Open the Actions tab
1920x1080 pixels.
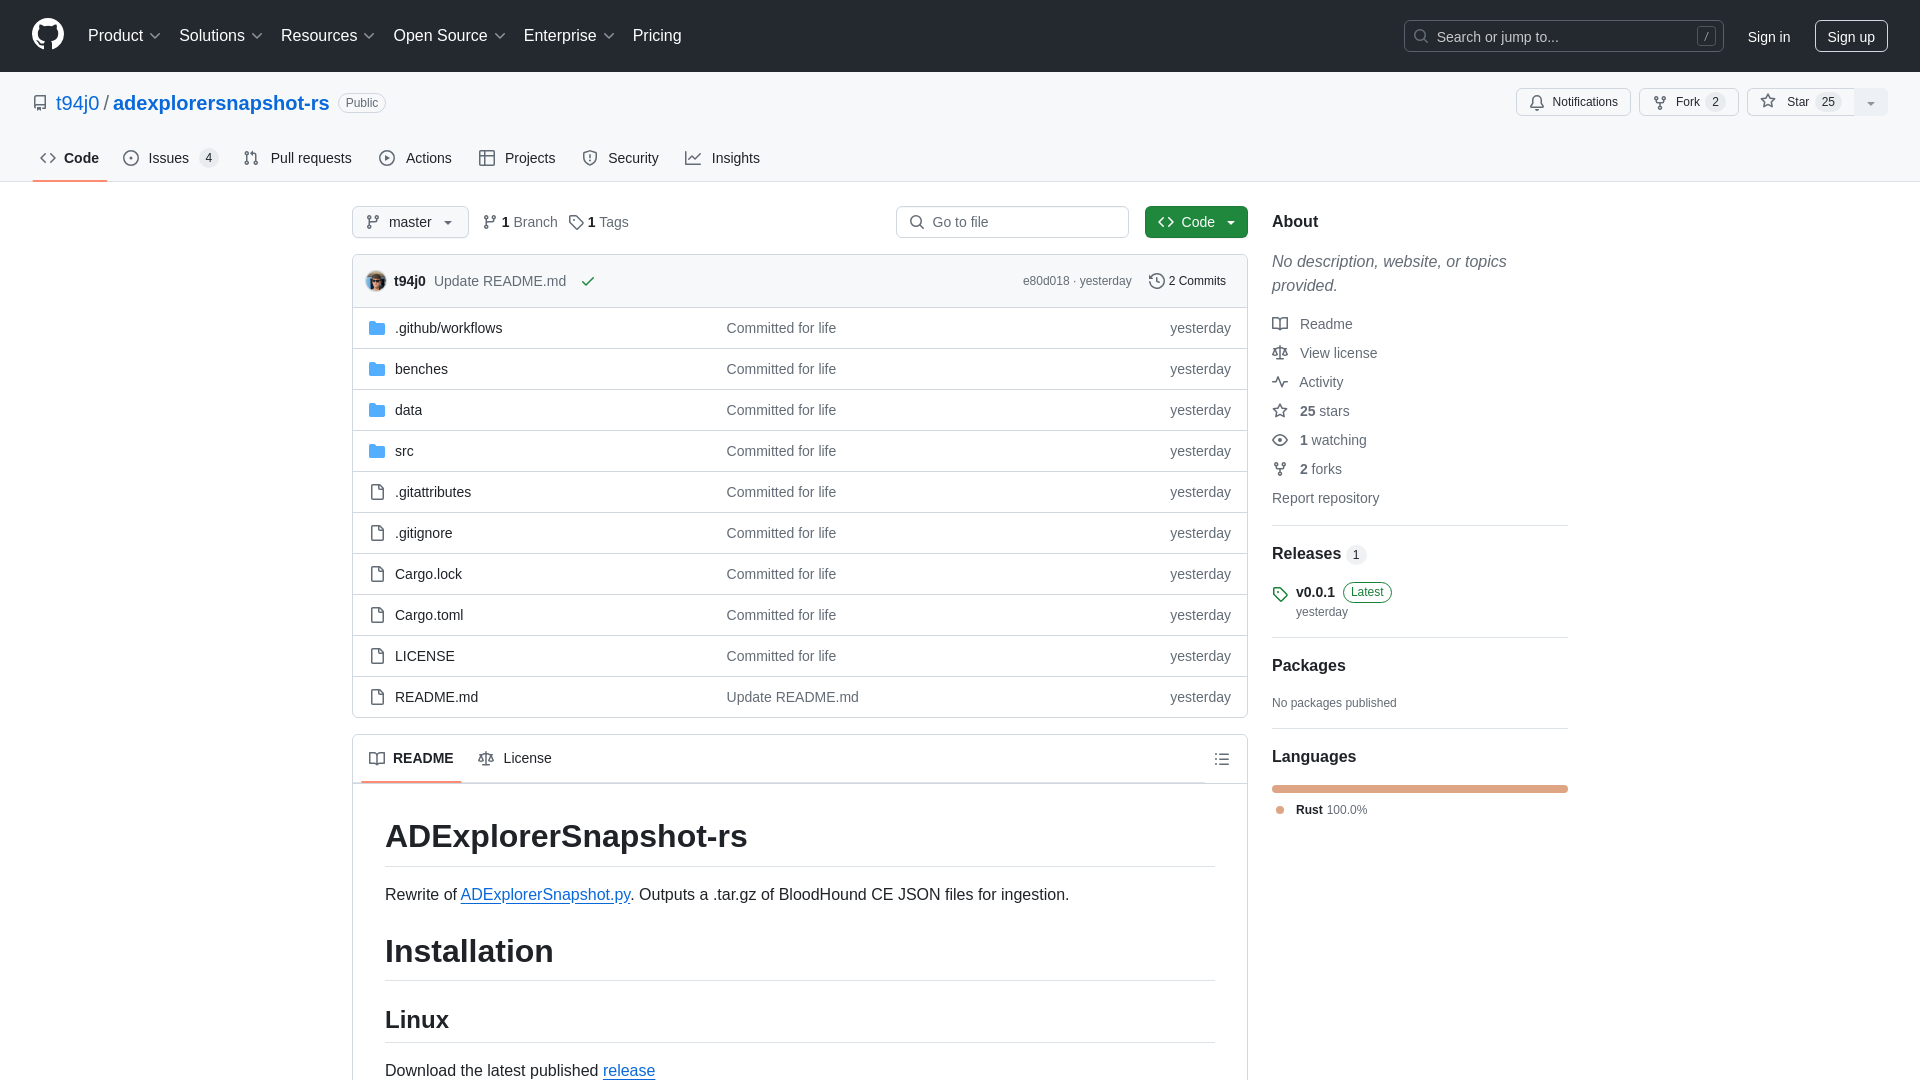pos(415,158)
